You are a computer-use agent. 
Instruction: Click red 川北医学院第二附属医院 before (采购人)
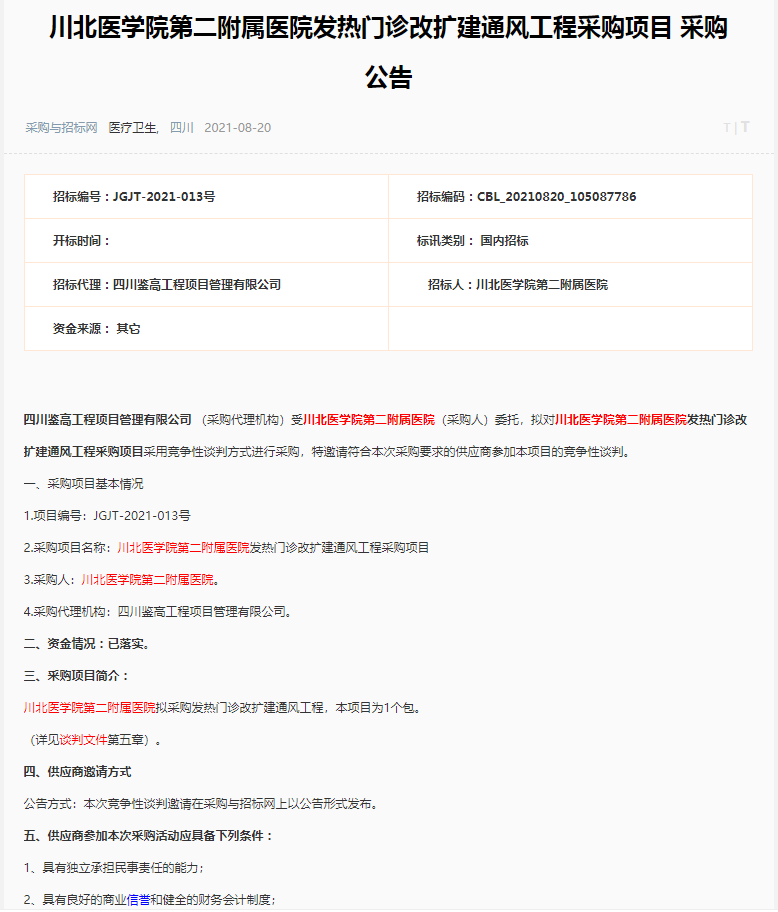(x=369, y=420)
